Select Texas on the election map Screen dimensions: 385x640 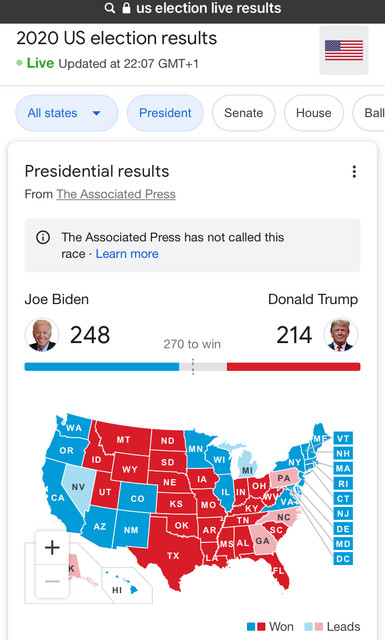pos(171,556)
